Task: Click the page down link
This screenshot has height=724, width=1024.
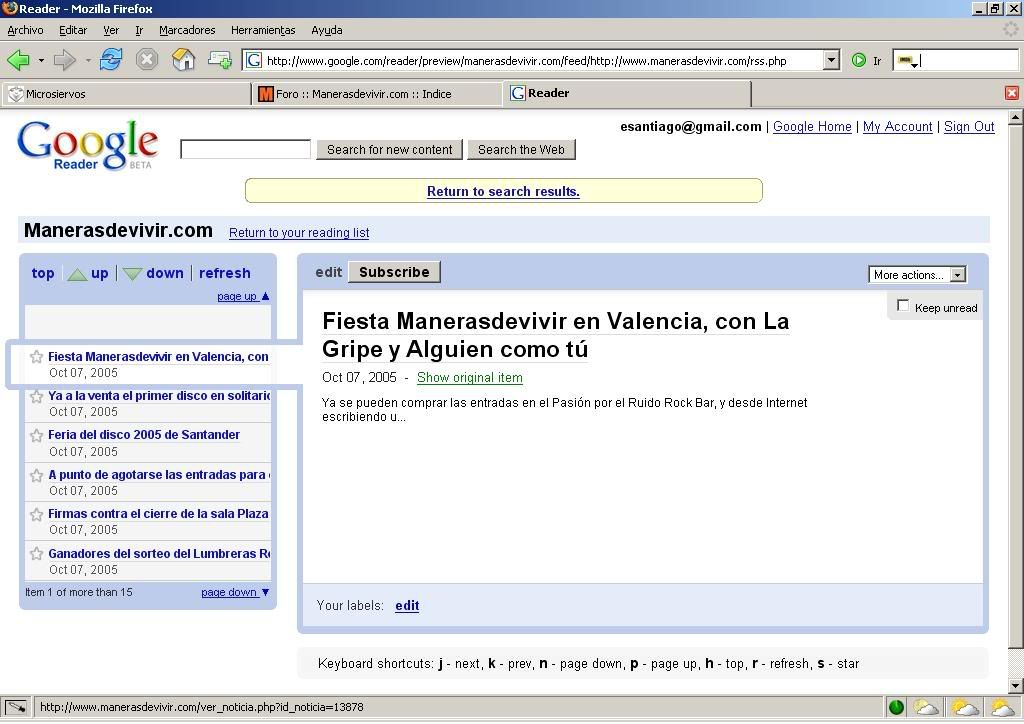Action: pos(235,592)
